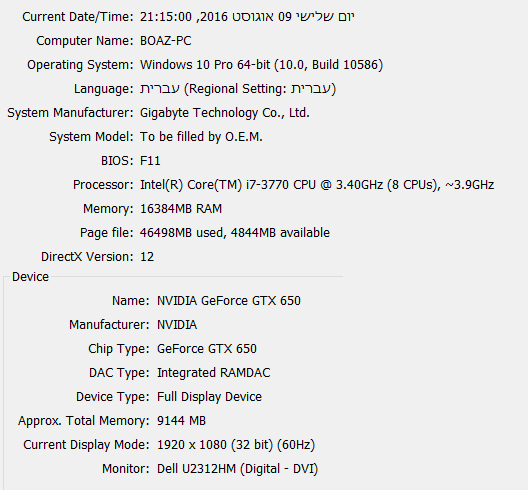The image size is (528, 490).
Task: Select the device Name NVIDIA GeForce GTX 650
Action: coord(229,301)
